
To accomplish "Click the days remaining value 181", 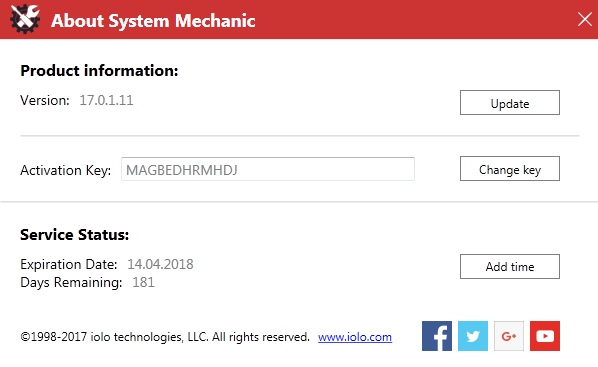I will coord(143,282).
